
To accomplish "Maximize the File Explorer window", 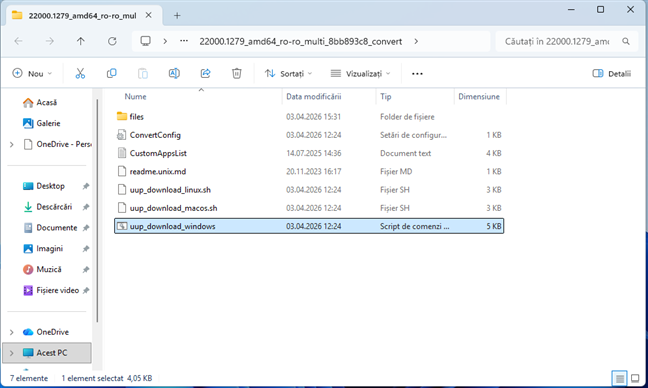I will 600,9.
